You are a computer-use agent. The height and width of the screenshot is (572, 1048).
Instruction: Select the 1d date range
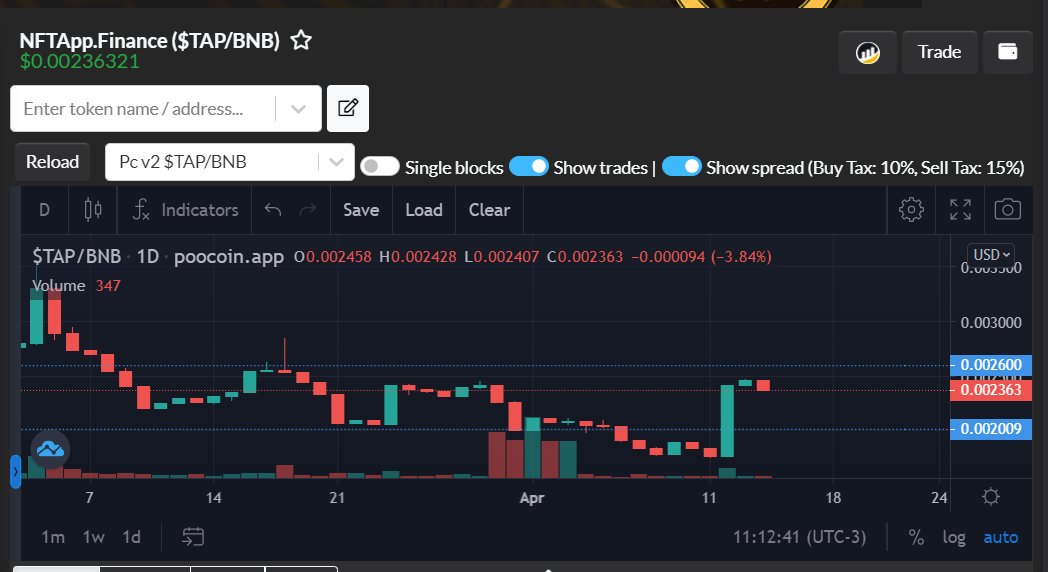point(131,537)
